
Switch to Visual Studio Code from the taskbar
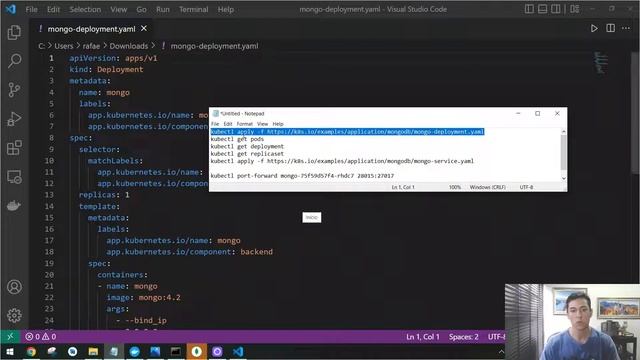point(238,351)
